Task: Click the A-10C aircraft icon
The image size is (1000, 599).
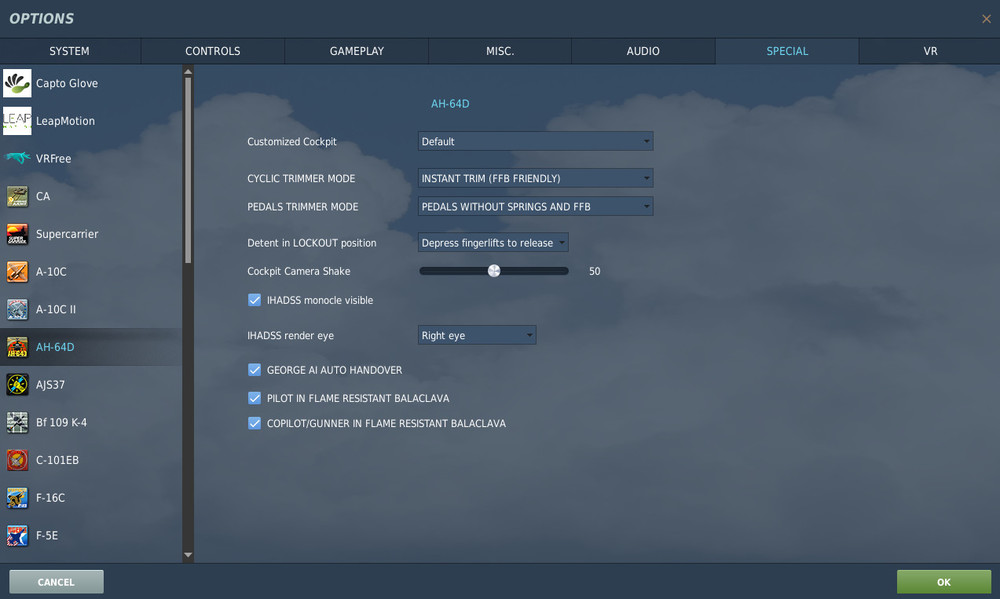Action: pyautogui.click(x=17, y=271)
